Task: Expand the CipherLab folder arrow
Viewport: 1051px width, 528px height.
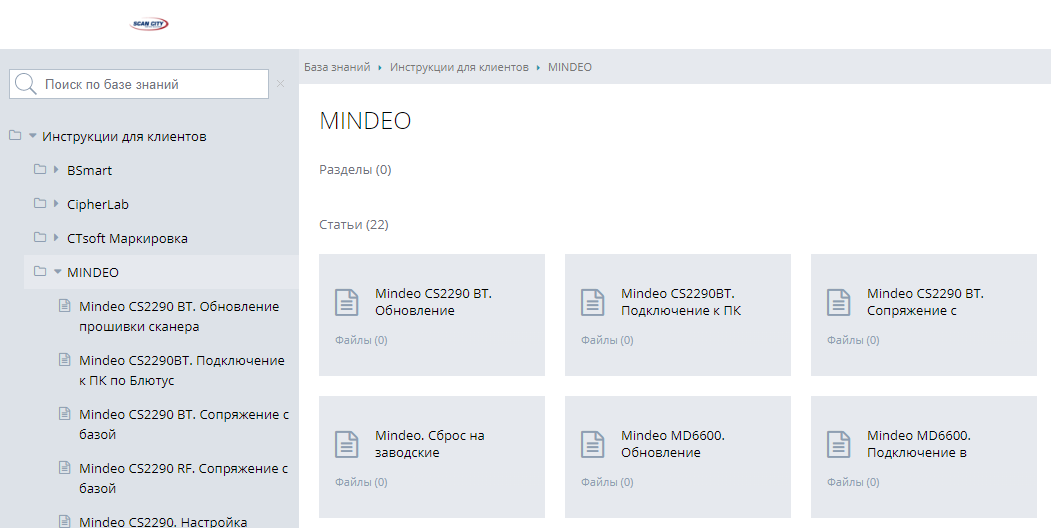Action: tap(56, 203)
